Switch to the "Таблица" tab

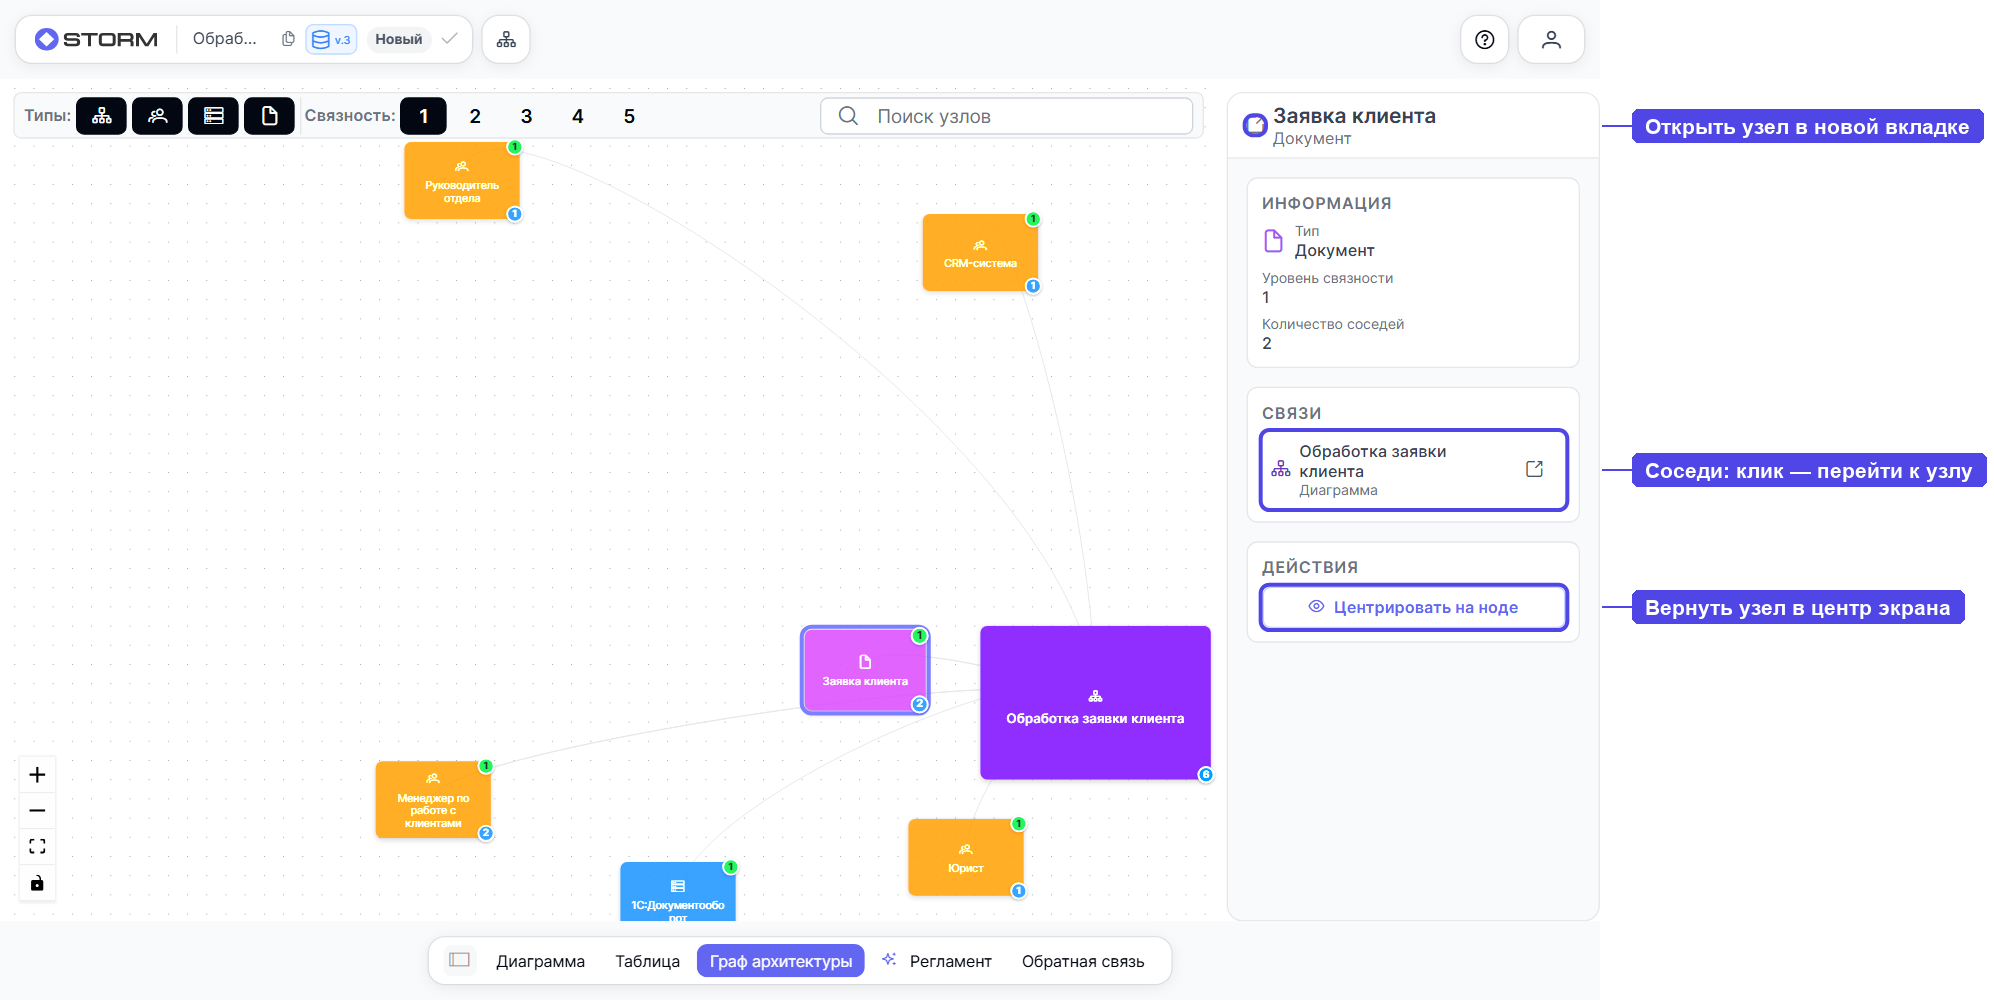coord(647,961)
